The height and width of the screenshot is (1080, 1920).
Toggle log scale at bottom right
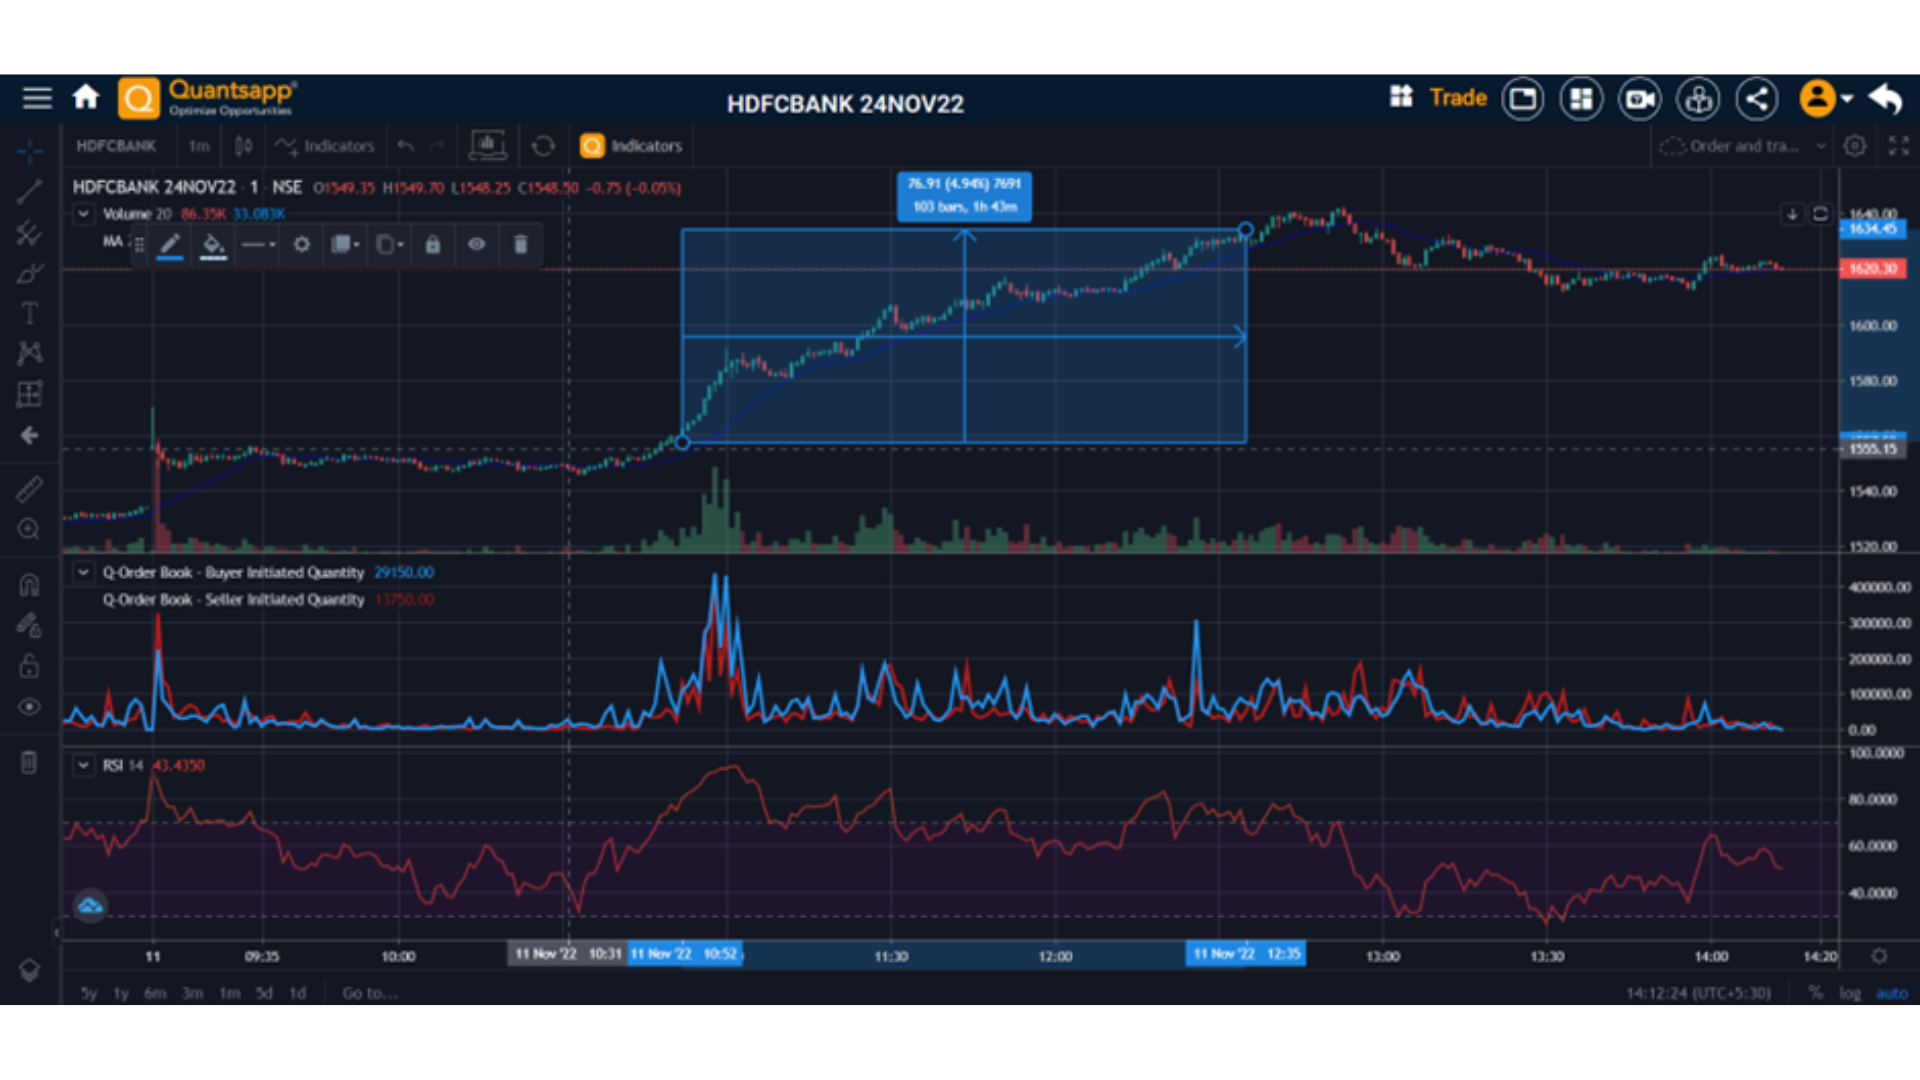[1850, 993]
